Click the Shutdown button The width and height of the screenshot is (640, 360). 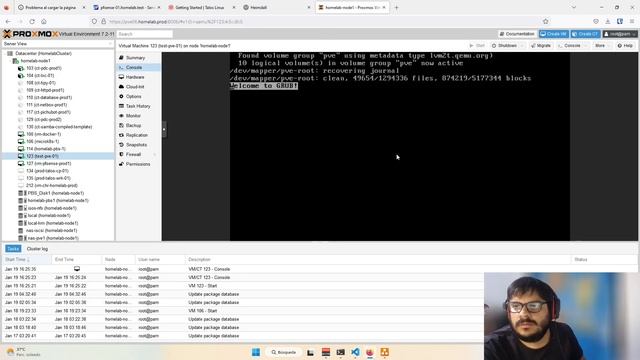pos(504,46)
